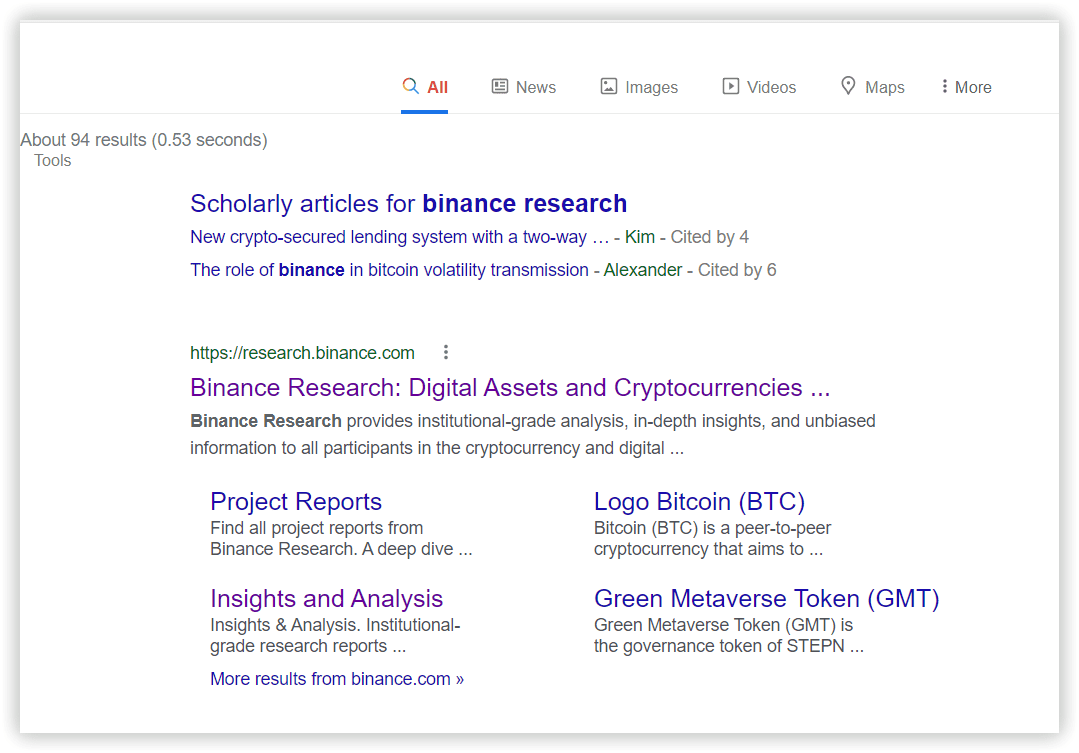Click the News newspaper icon
The height and width of the screenshot is (753, 1079).
500,87
